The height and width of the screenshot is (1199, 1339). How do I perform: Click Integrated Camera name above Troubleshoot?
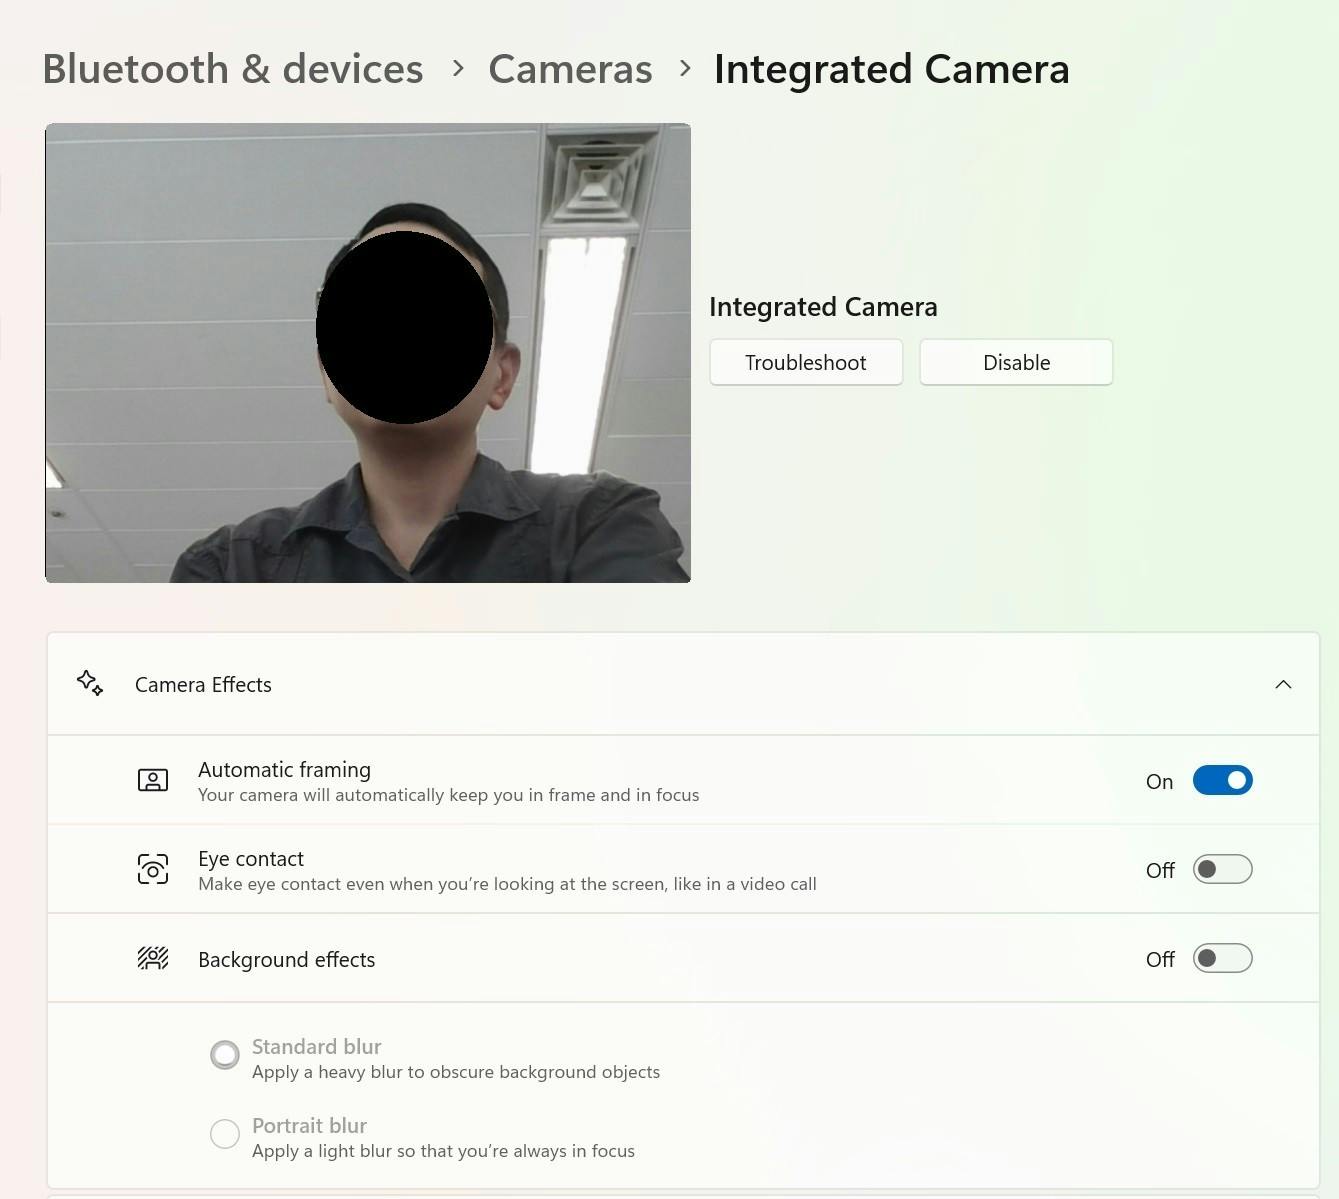[823, 307]
